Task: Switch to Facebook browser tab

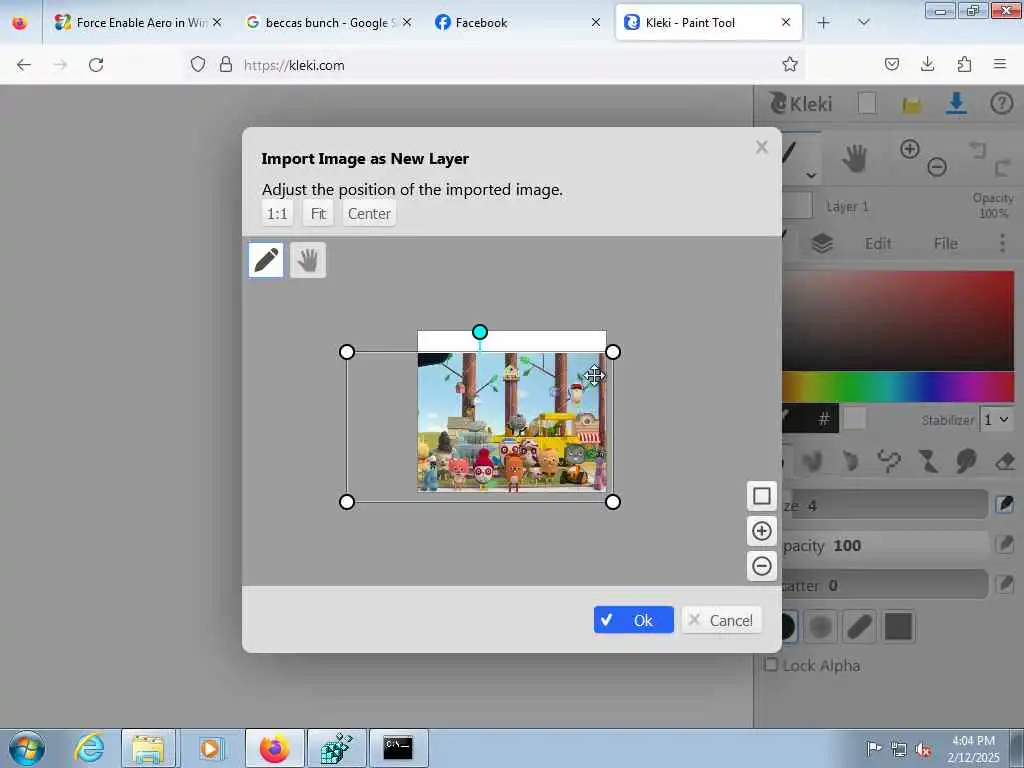Action: (518, 22)
